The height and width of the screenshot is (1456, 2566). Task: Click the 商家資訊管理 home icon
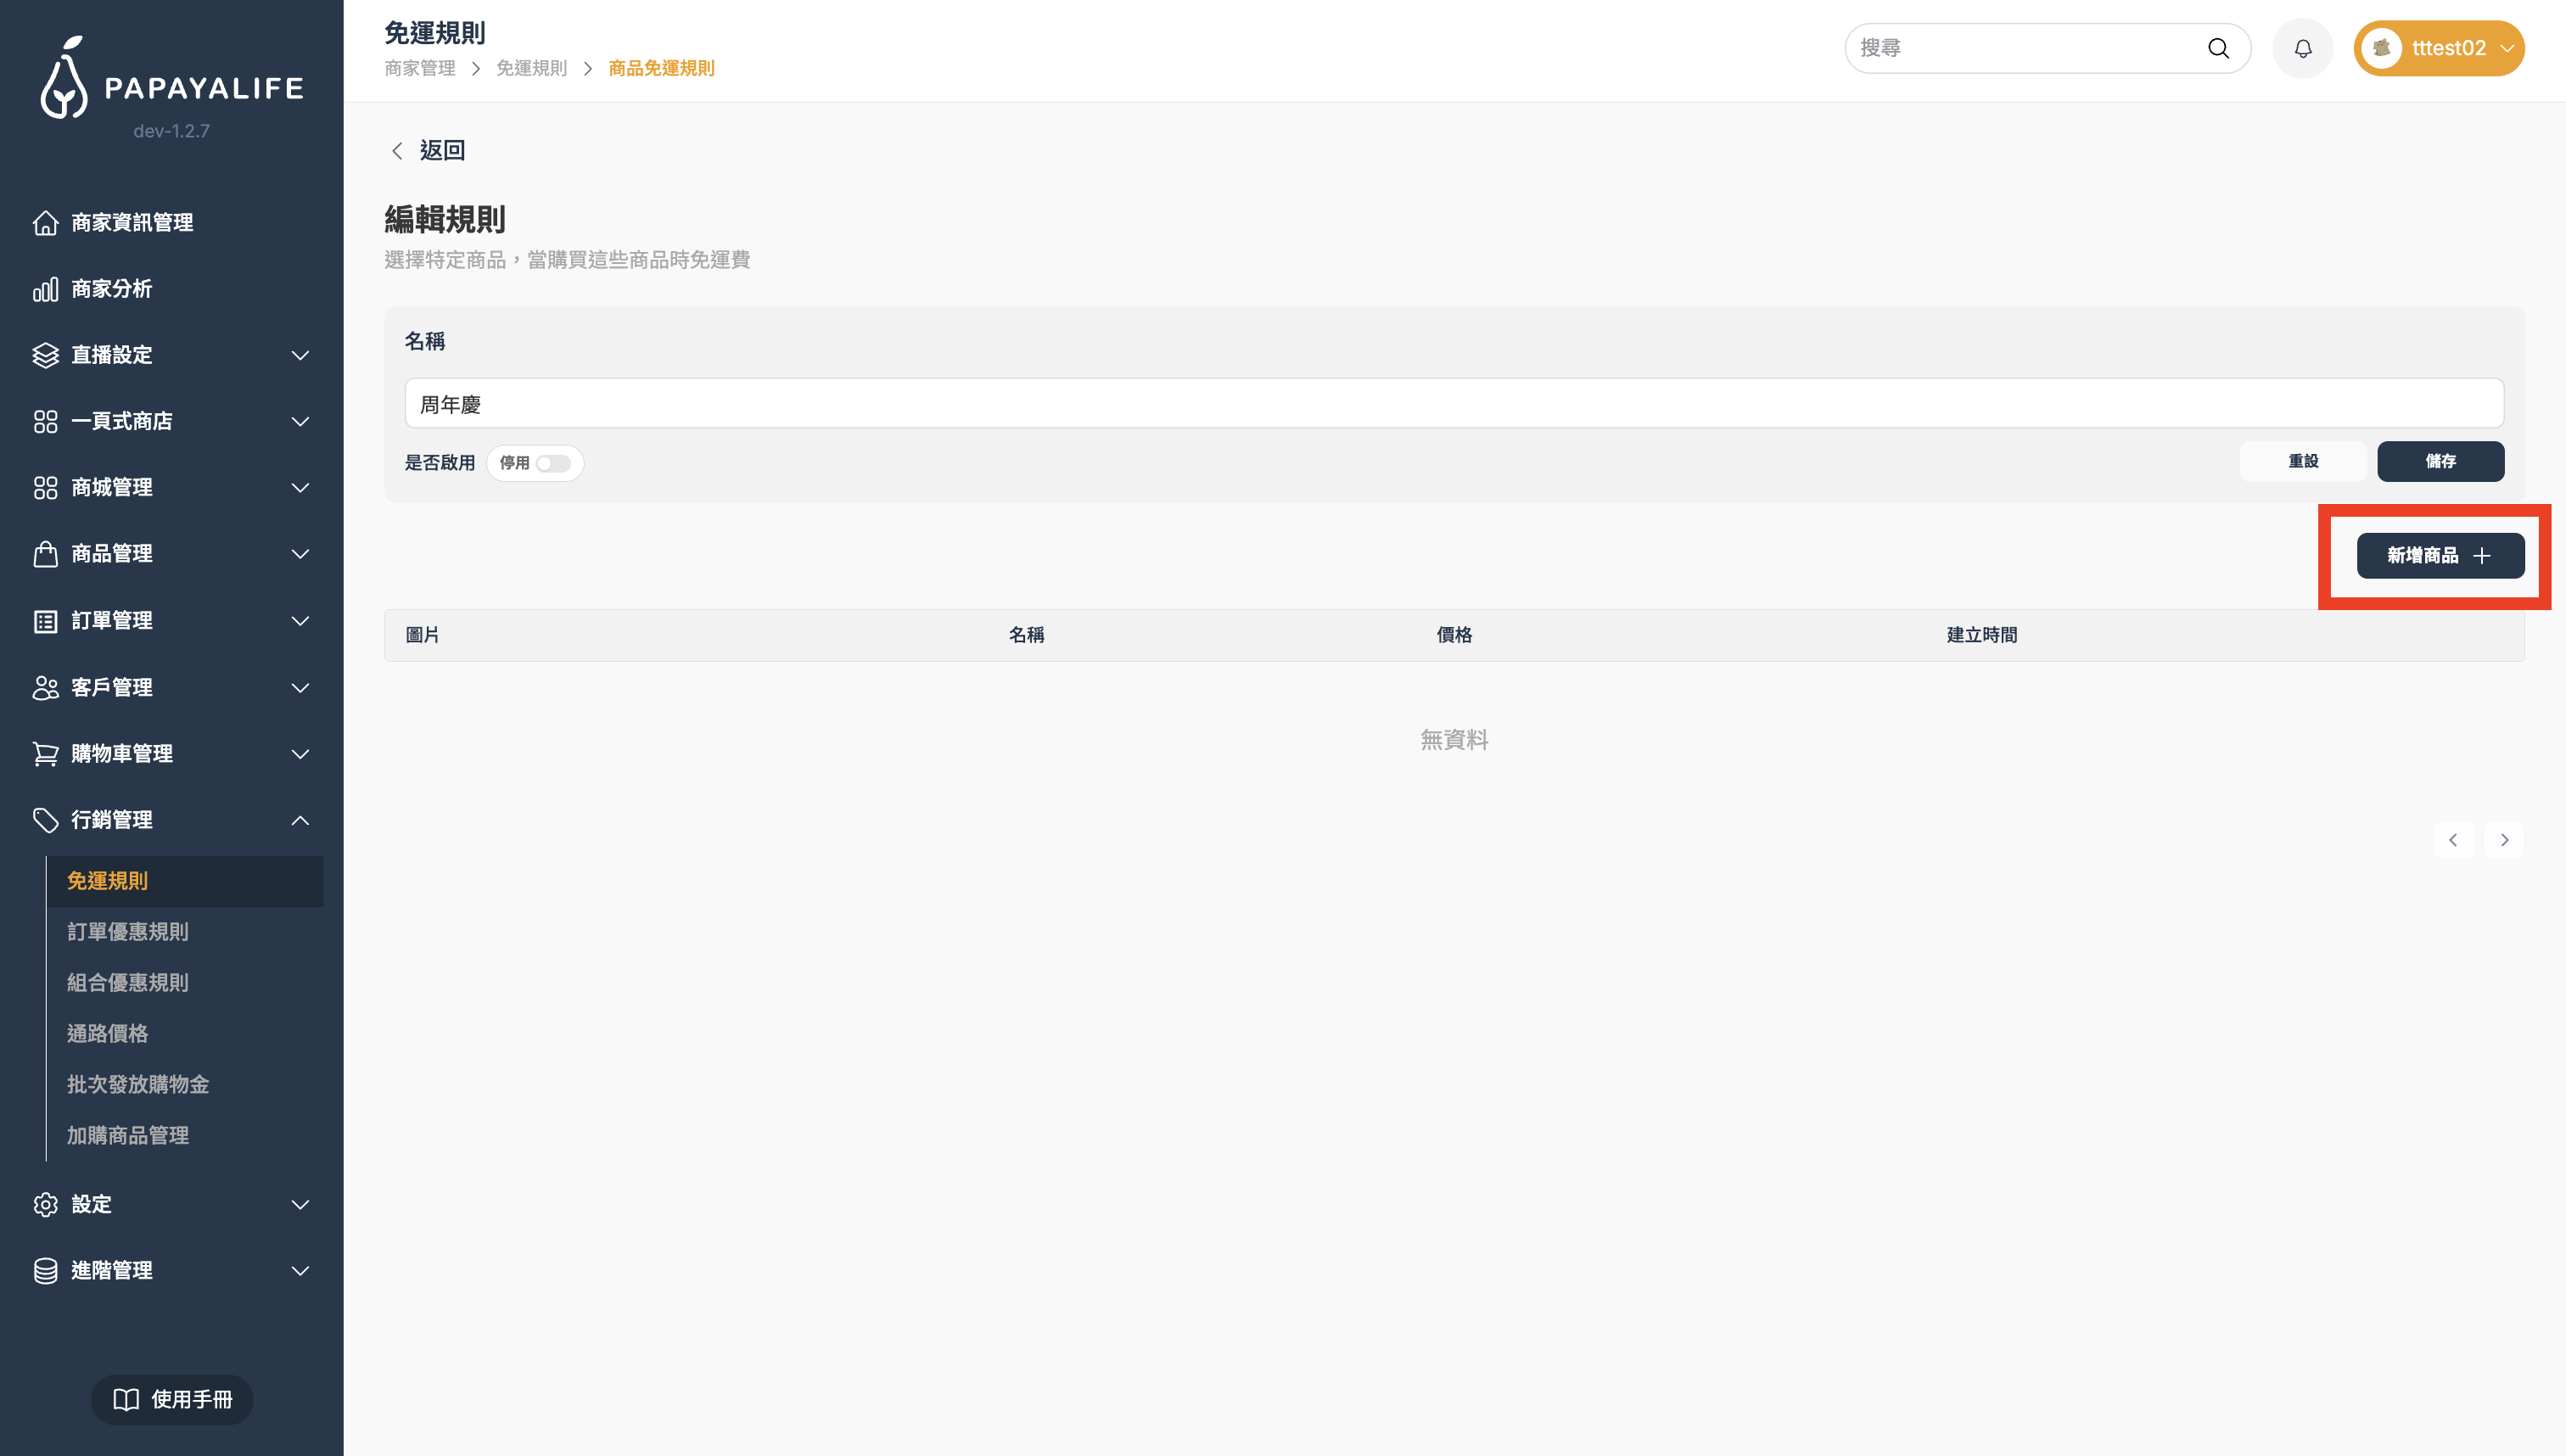(45, 222)
